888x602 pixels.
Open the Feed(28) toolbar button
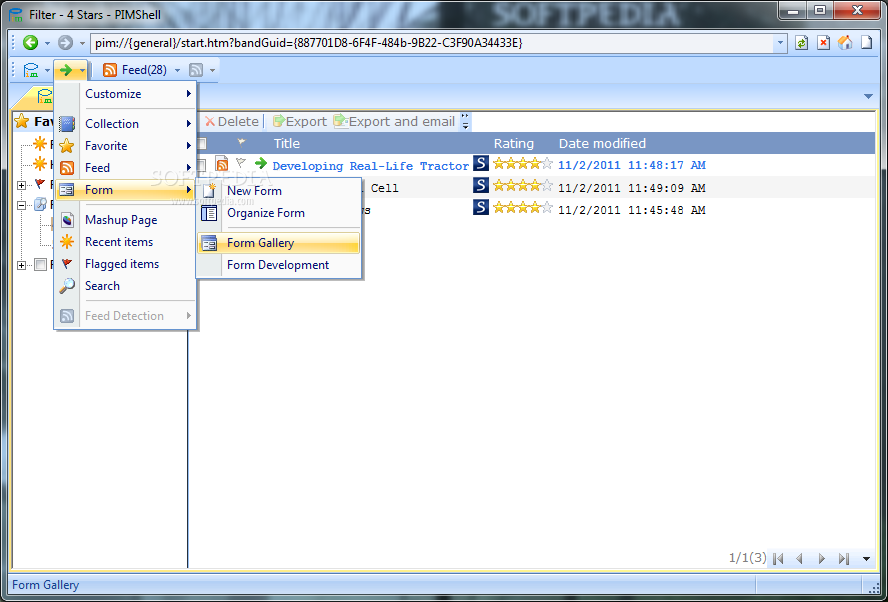click(135, 70)
